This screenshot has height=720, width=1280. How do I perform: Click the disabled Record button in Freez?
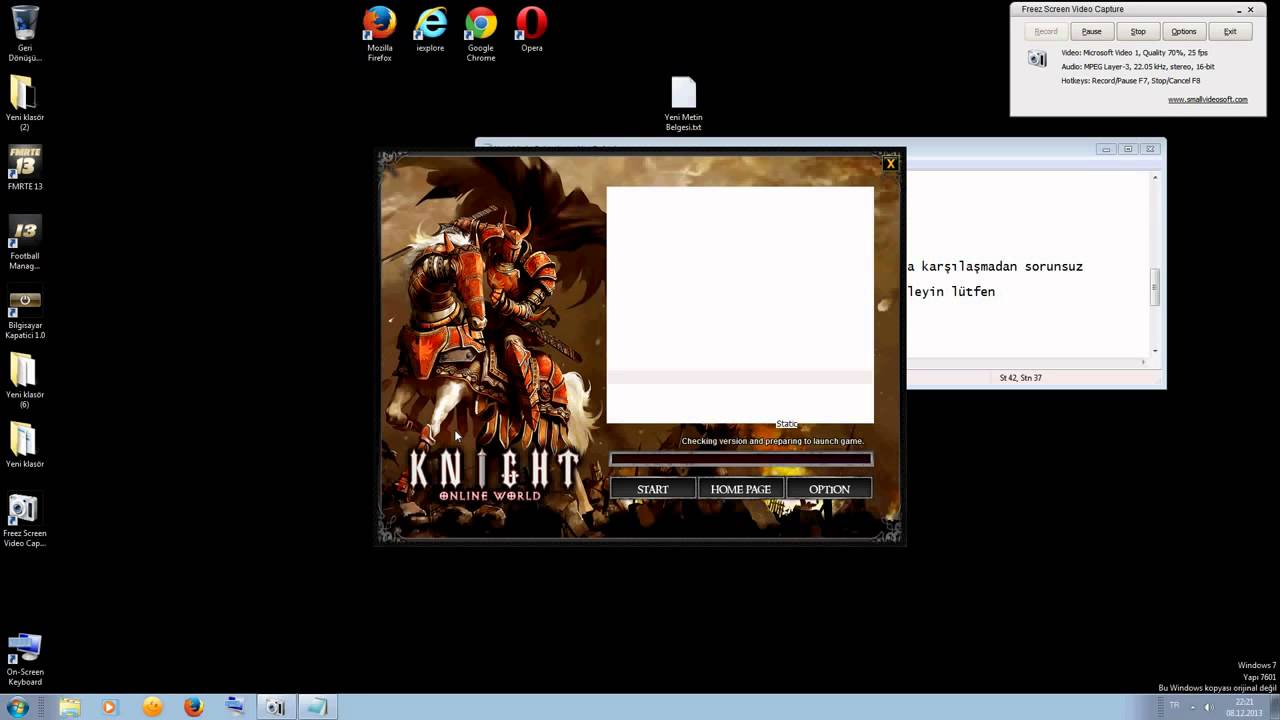tap(1046, 31)
